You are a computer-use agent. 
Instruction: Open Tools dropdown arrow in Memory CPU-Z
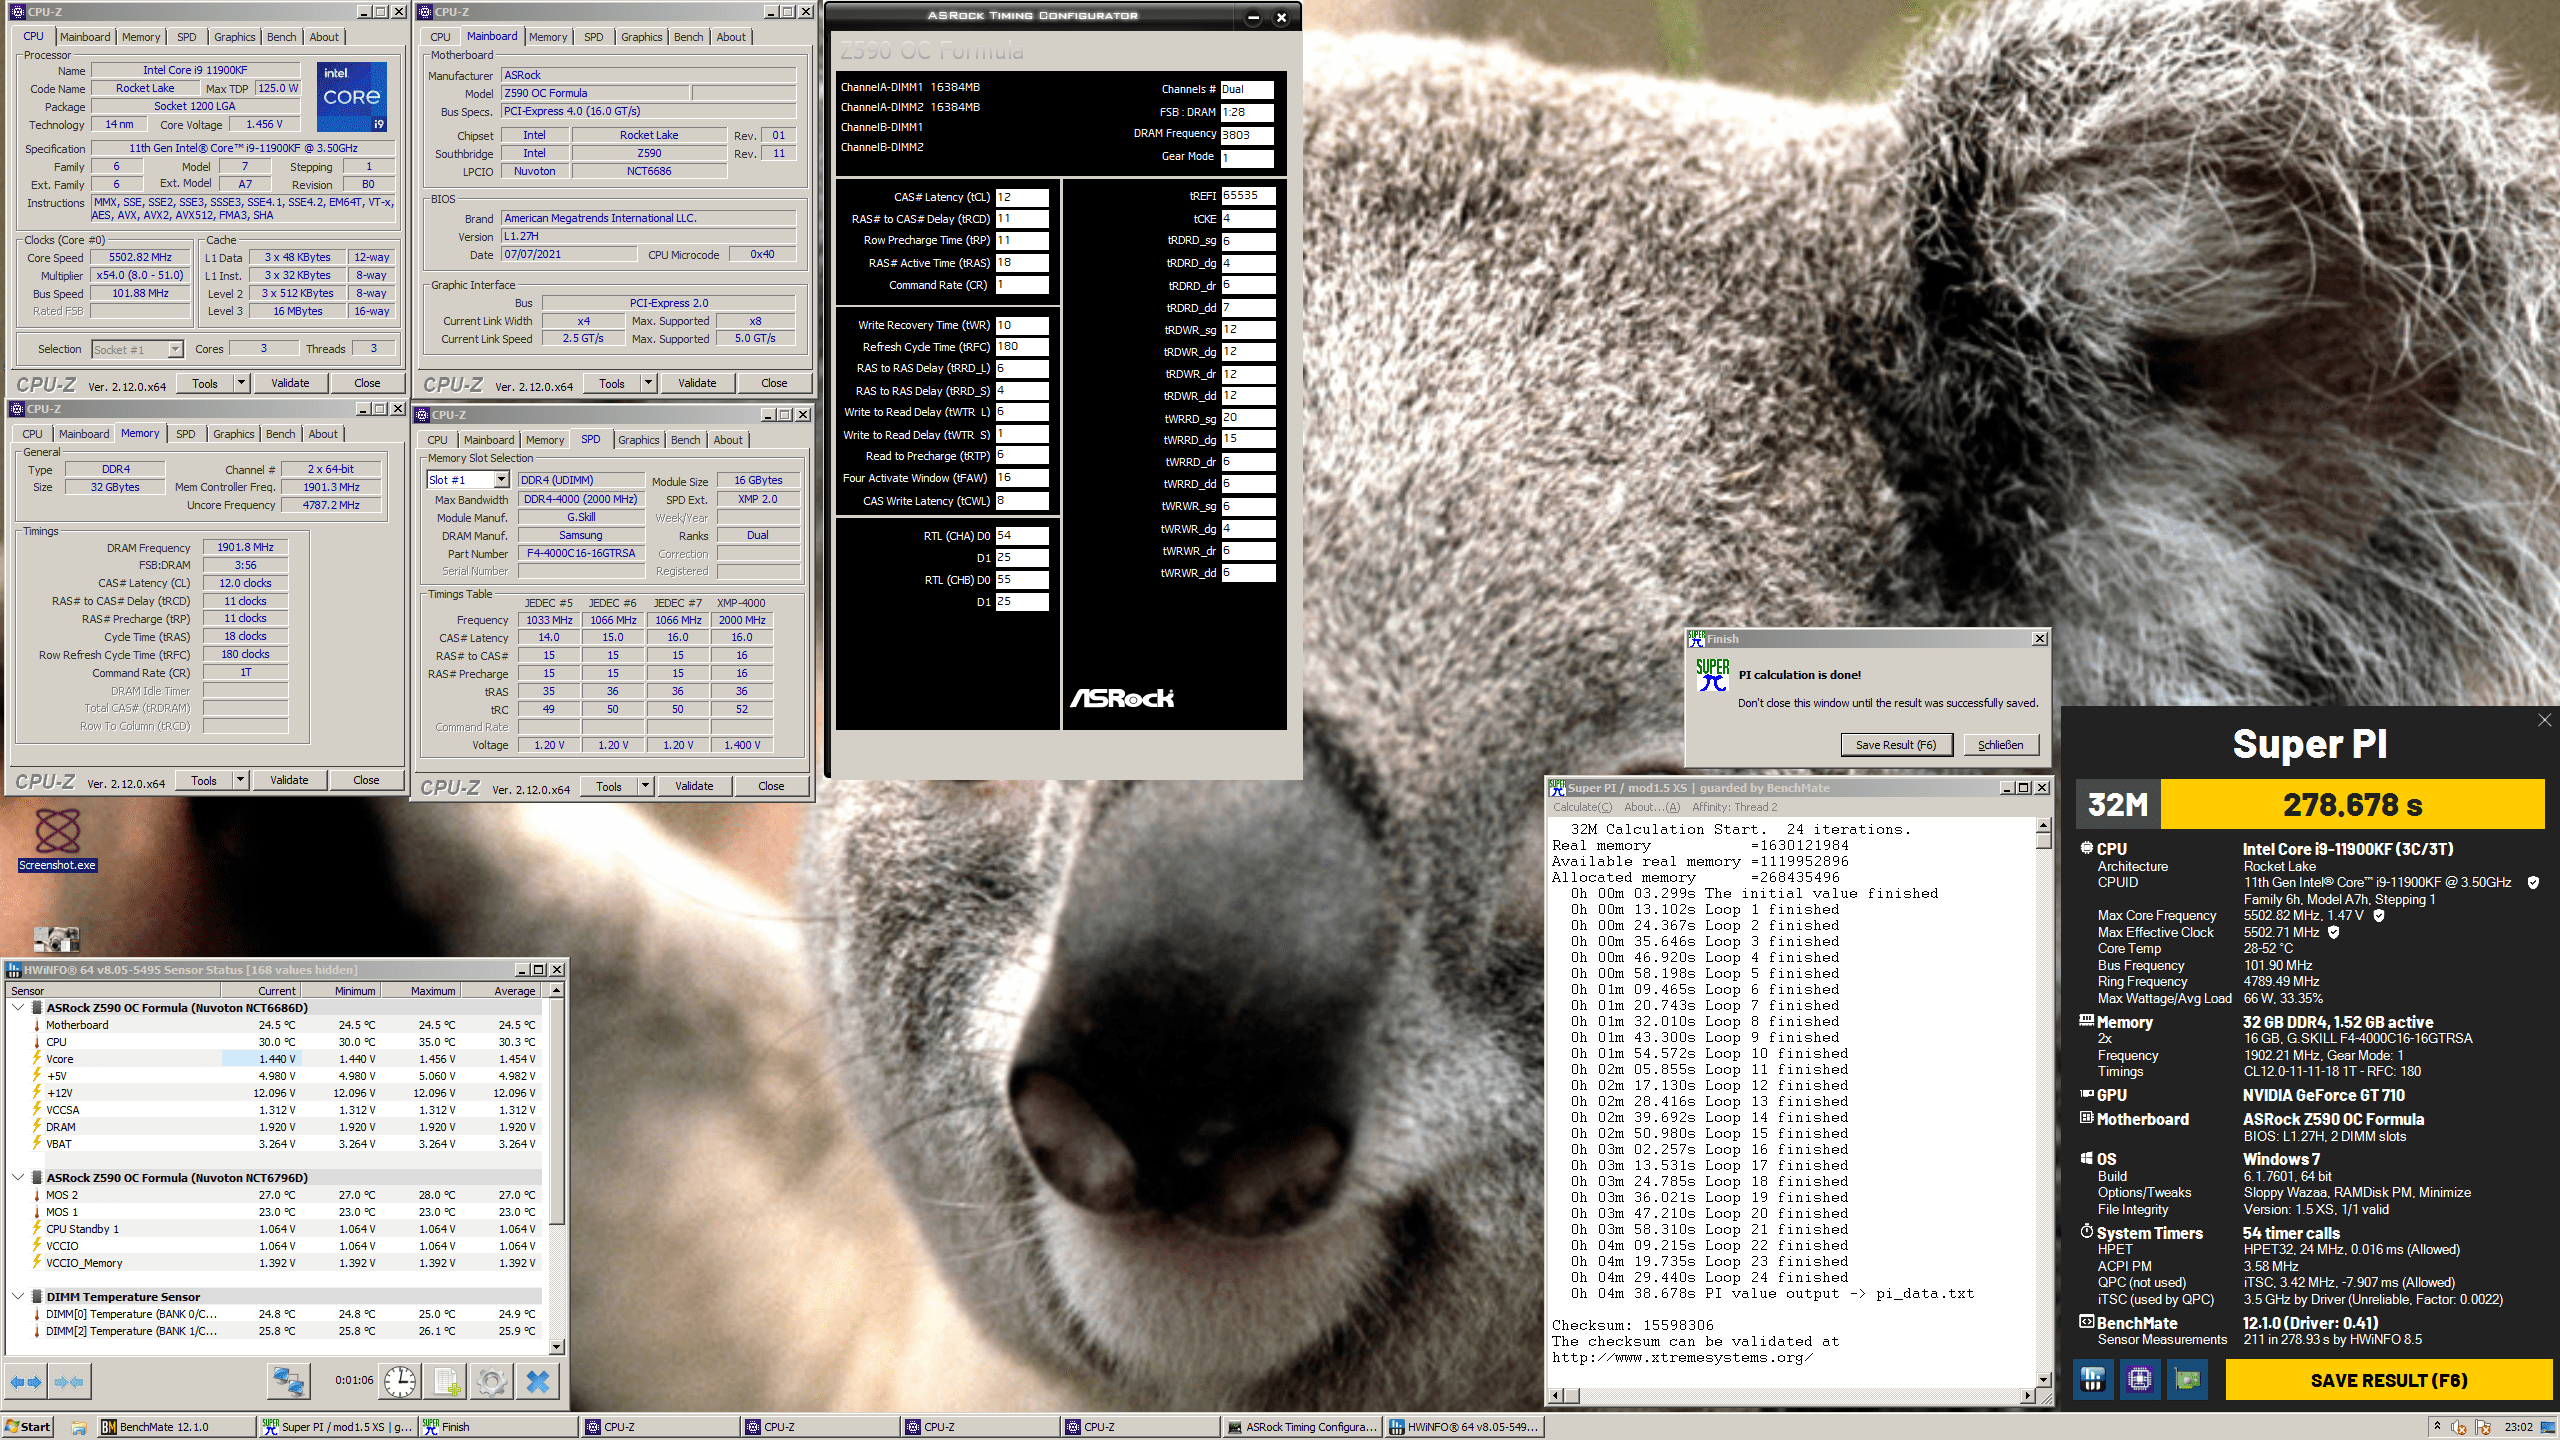tap(240, 780)
